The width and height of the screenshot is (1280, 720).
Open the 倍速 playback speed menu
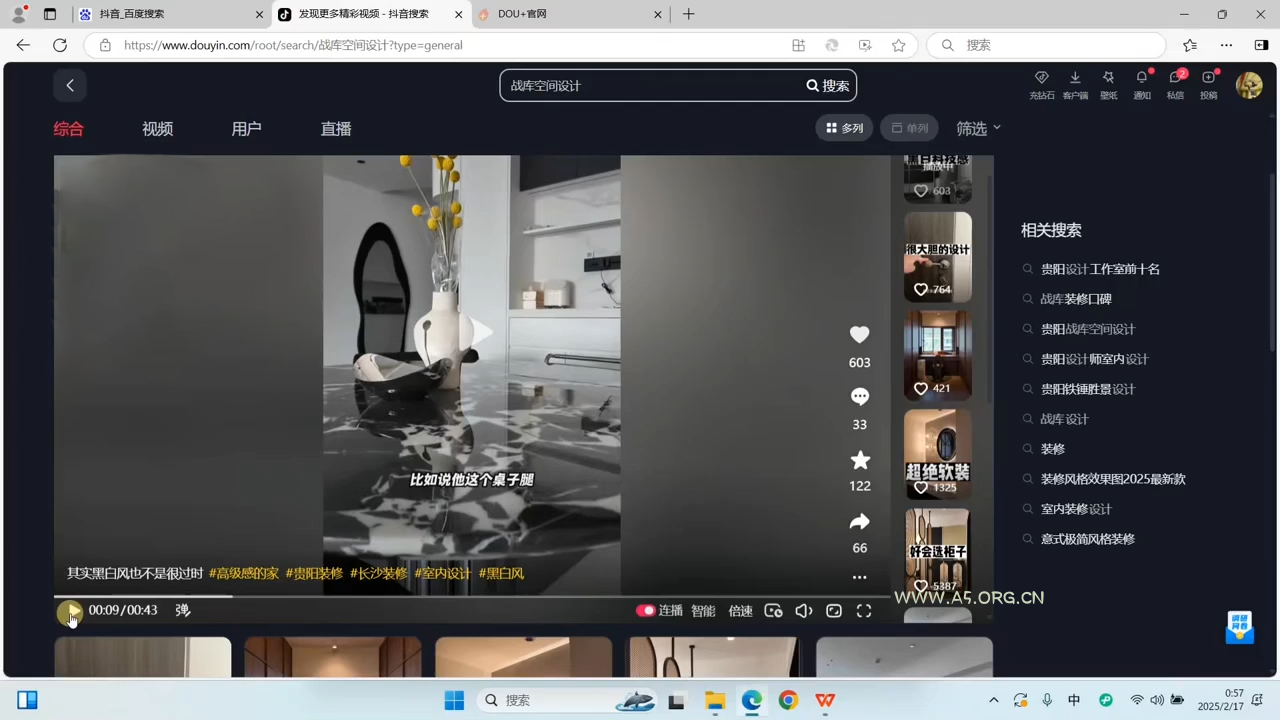pyautogui.click(x=740, y=610)
